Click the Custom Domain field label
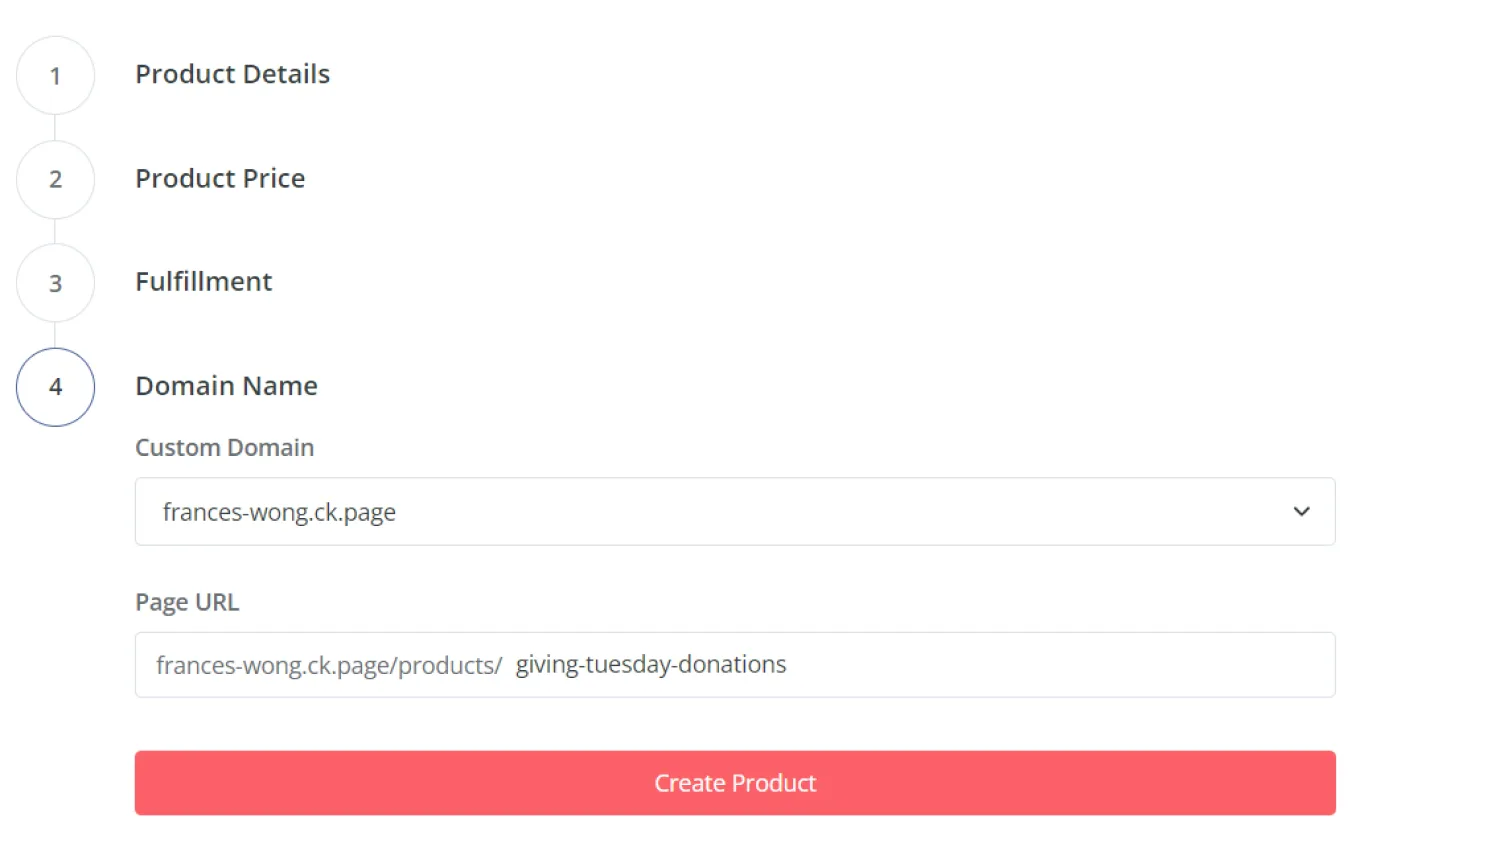This screenshot has height=855, width=1500. point(224,448)
